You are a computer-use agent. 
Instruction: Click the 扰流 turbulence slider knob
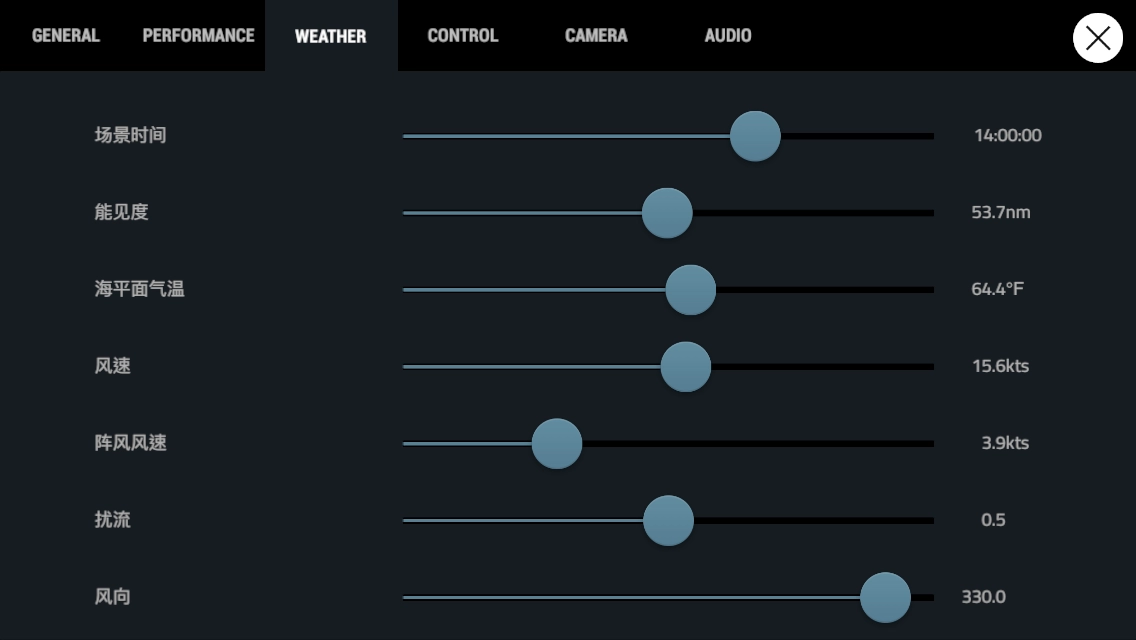click(x=668, y=521)
